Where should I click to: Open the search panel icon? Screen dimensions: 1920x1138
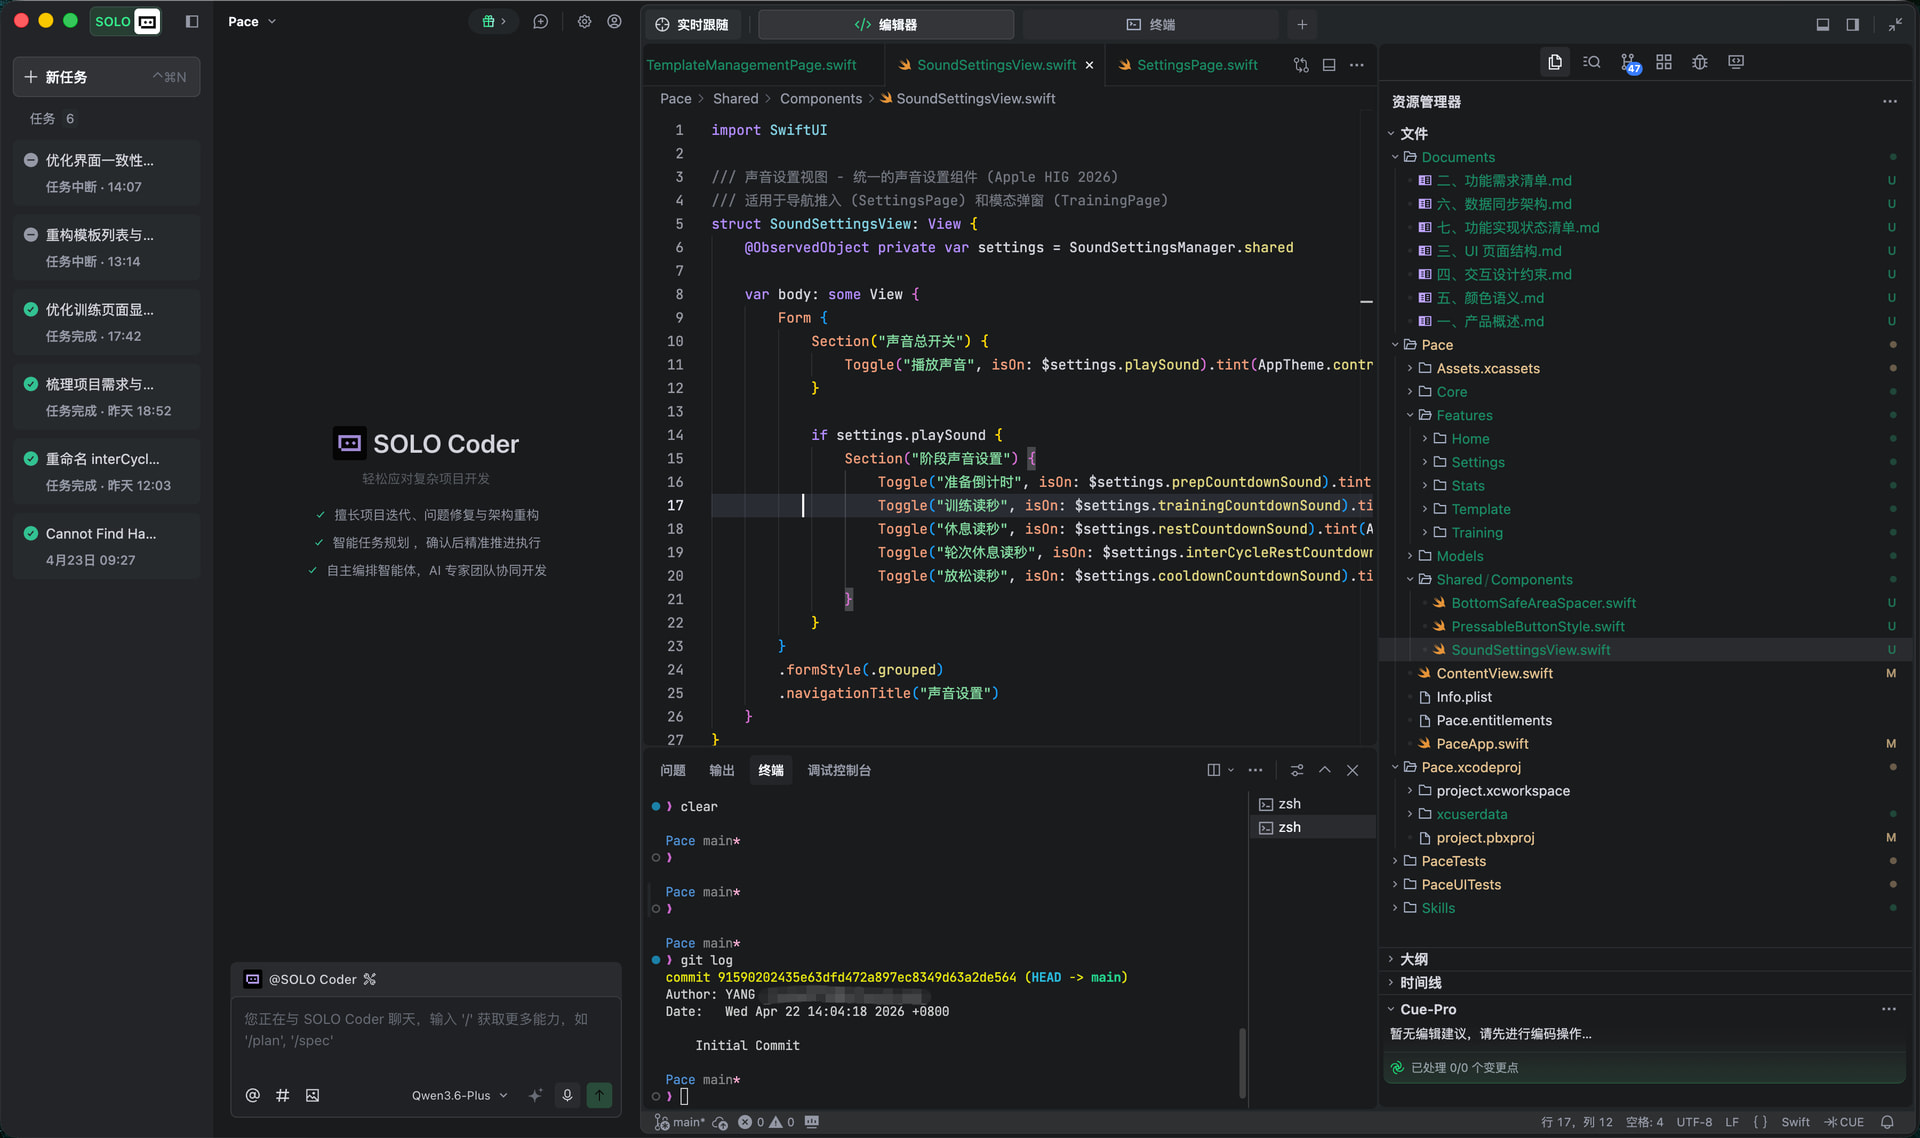[x=1592, y=63]
